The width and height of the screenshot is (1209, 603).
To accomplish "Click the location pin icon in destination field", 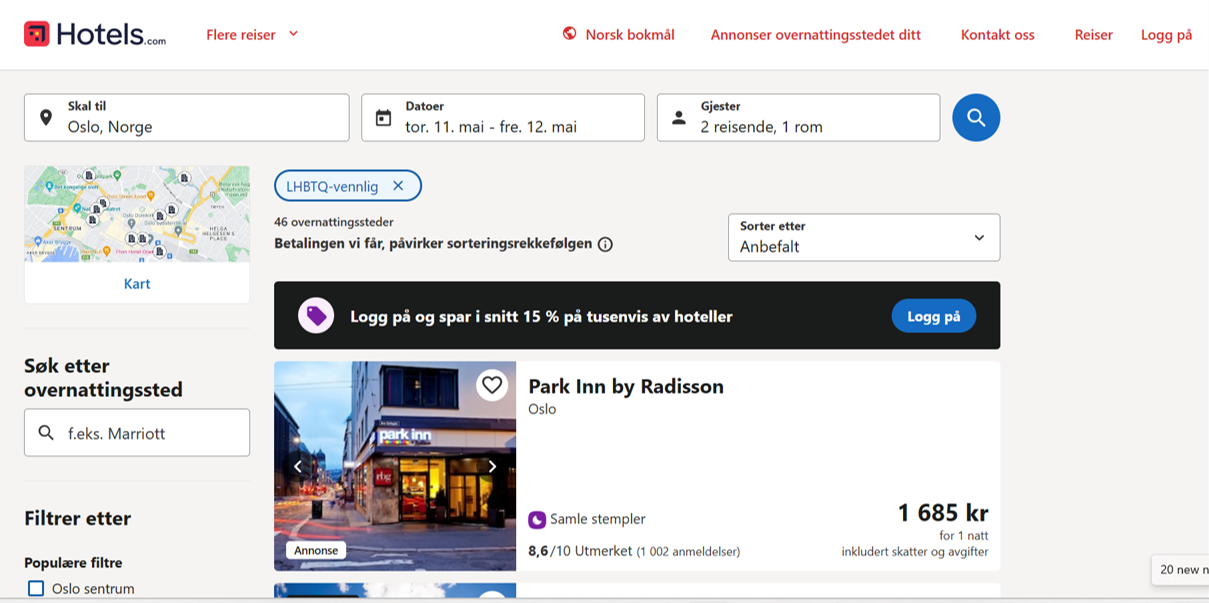I will click(46, 118).
